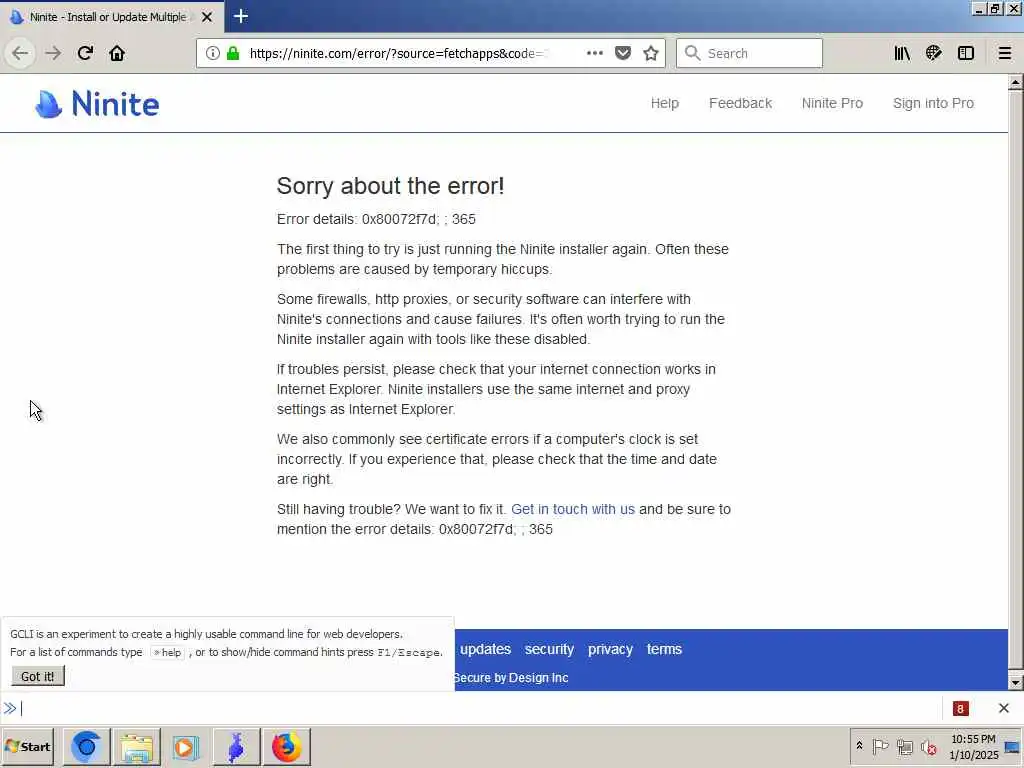Close the Ninite tab

click(207, 17)
